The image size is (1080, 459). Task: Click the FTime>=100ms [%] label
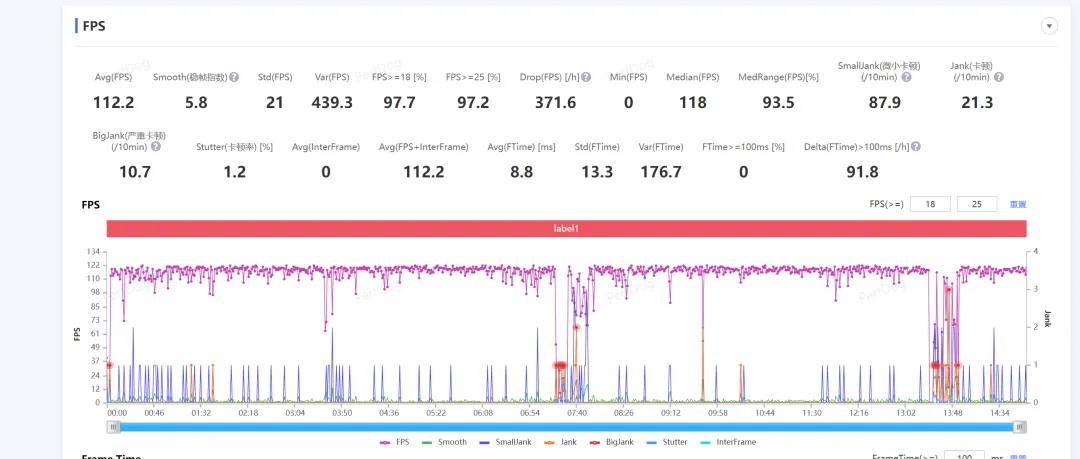[743, 147]
